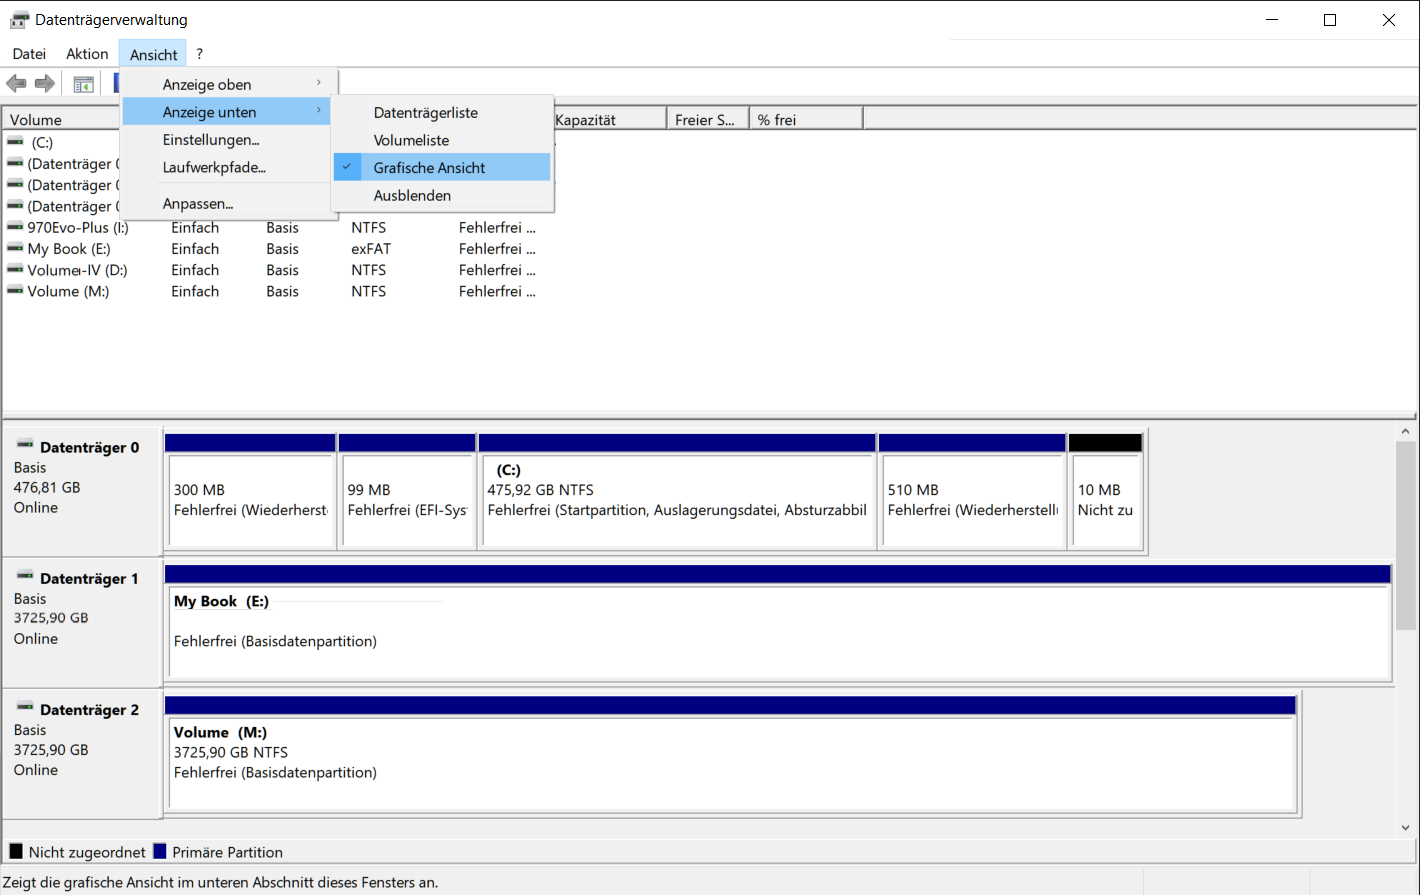Click Basis cell in the Volume (M:) row
Viewport: 1420px width, 895px height.
[x=282, y=291]
